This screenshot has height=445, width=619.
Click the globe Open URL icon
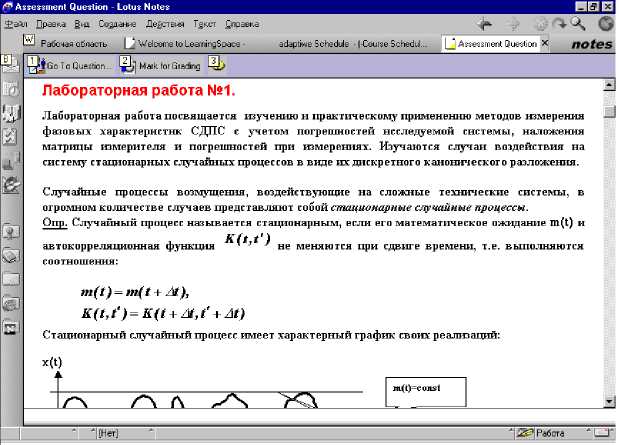(x=605, y=24)
